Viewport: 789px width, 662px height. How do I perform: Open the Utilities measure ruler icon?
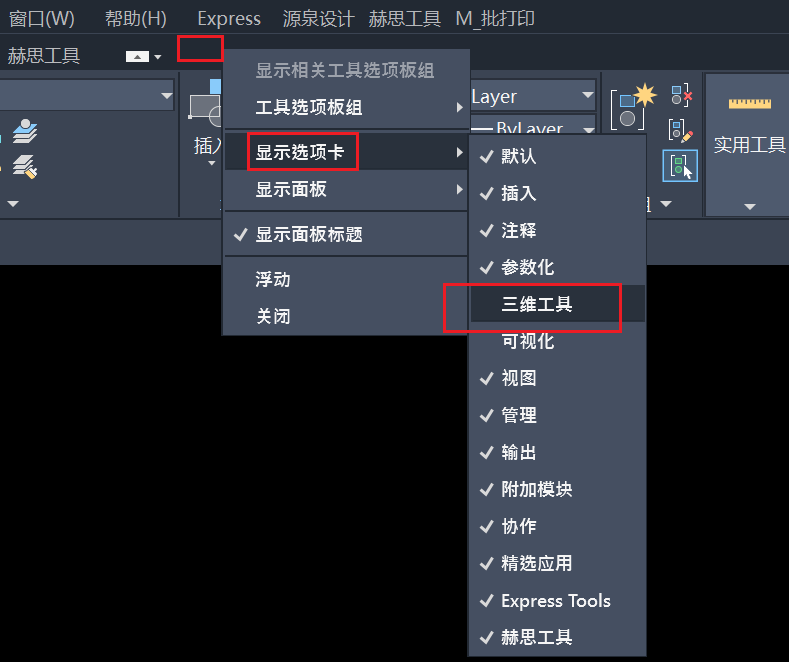coord(749,103)
